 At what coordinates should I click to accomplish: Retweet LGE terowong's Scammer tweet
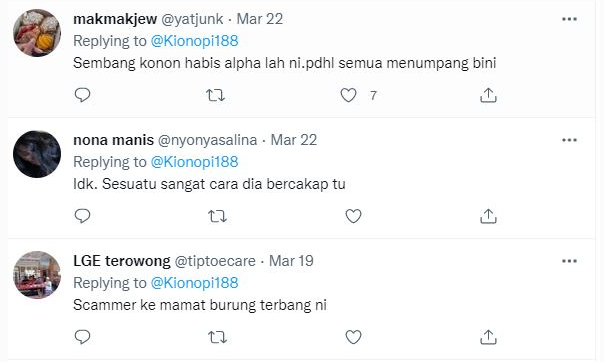217,337
